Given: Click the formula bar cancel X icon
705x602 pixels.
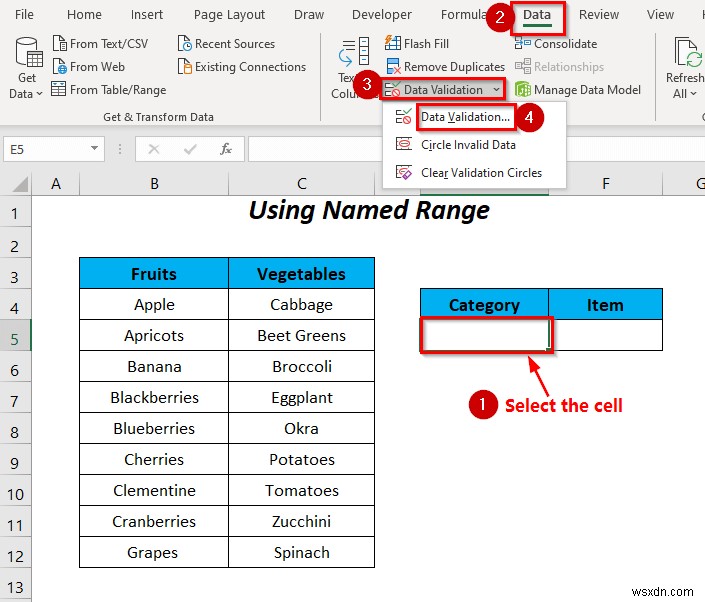Looking at the screenshot, I should (x=154, y=149).
